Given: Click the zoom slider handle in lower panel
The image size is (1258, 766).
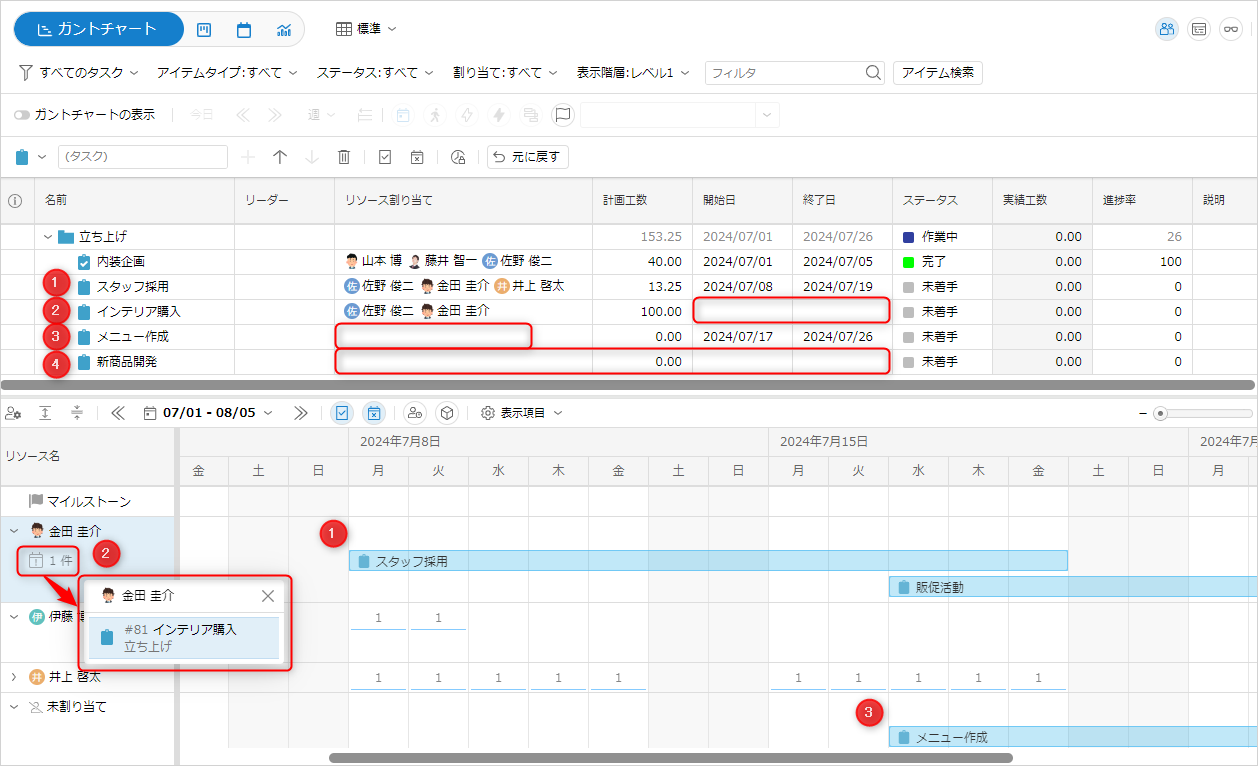Looking at the screenshot, I should (x=1160, y=413).
